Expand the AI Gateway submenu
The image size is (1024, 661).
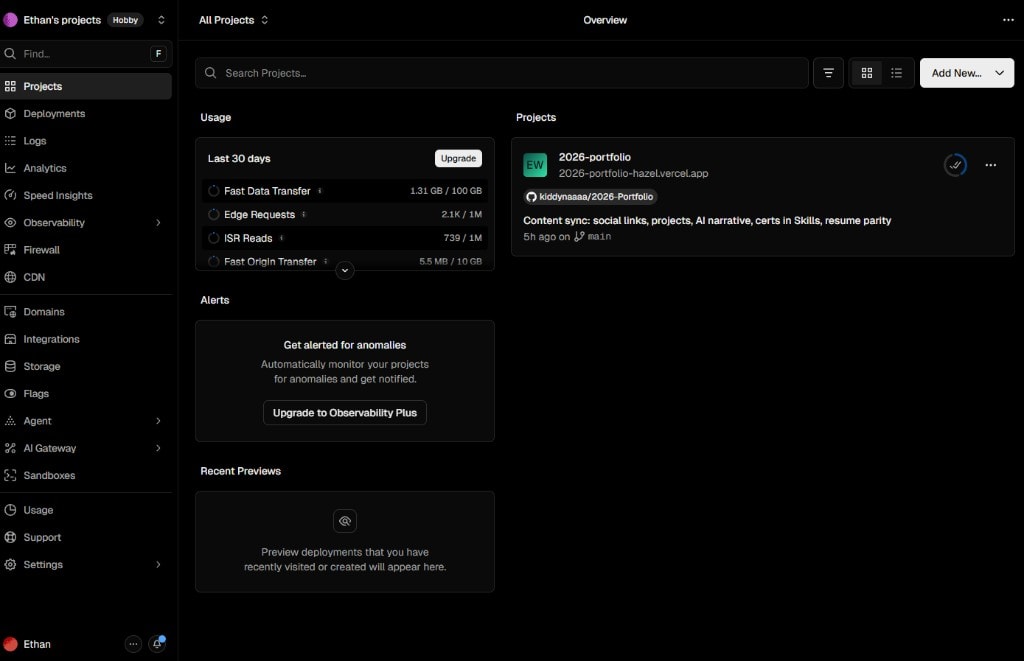[158, 449]
